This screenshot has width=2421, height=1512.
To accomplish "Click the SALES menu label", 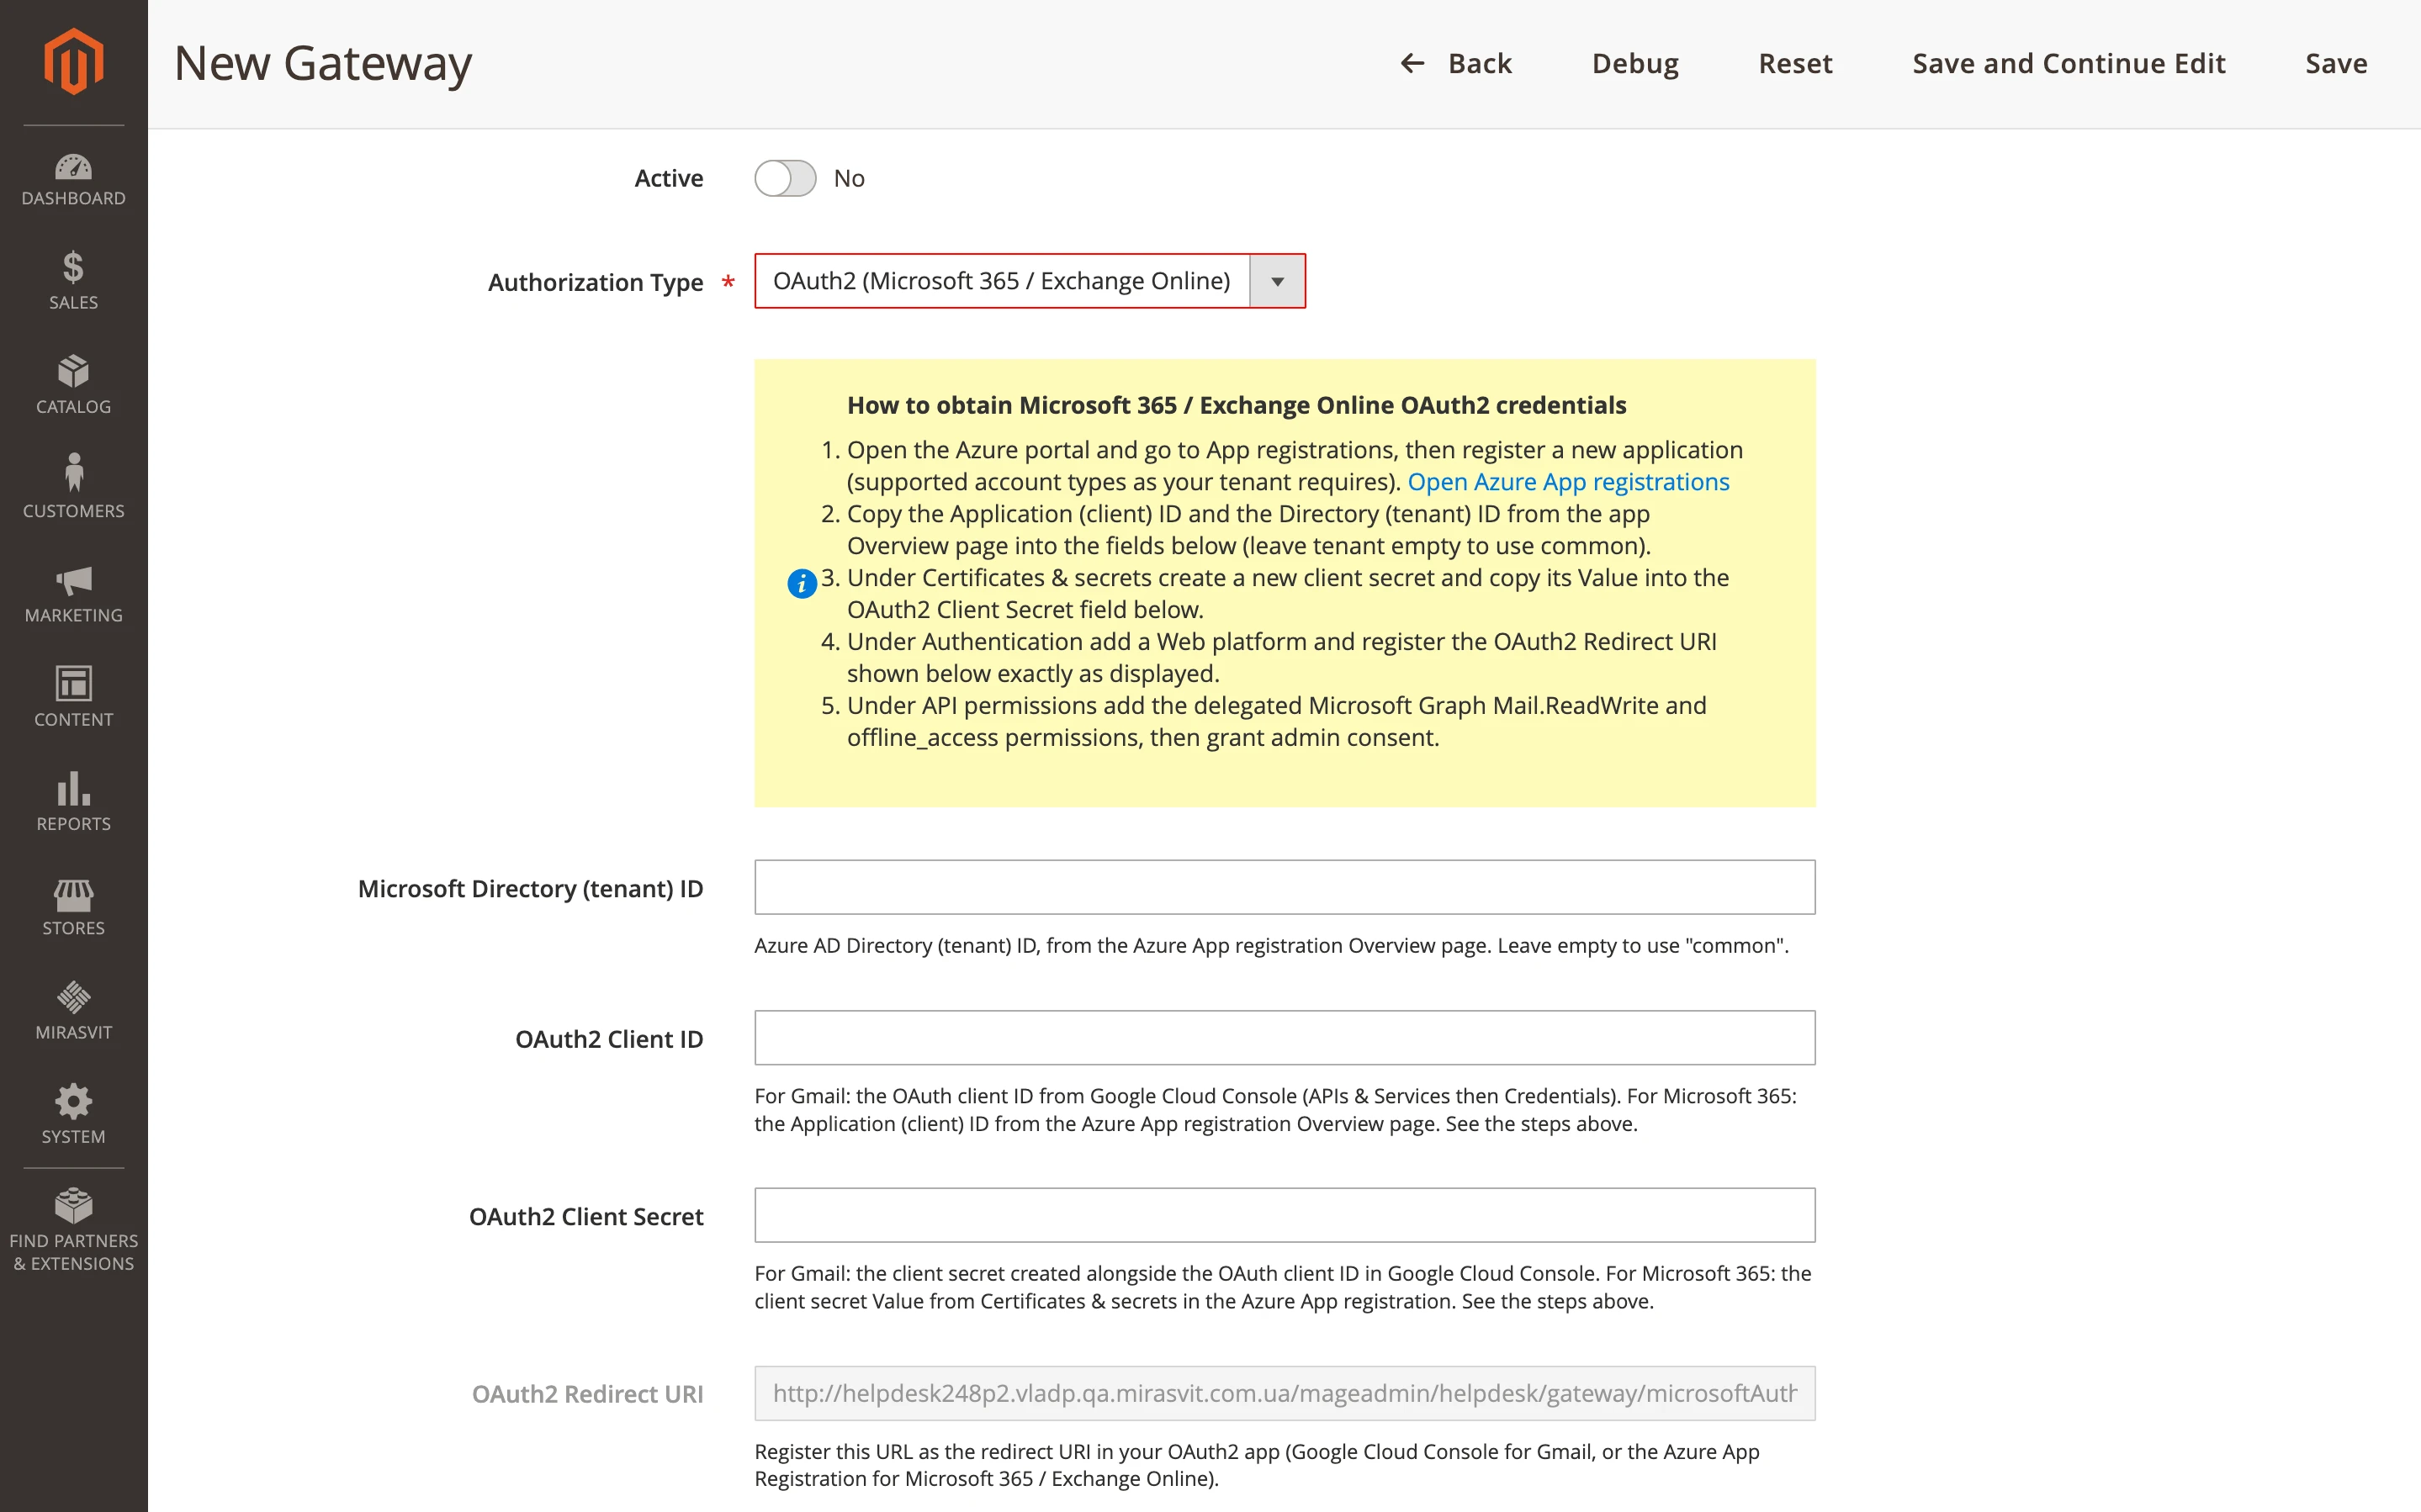I will (73, 302).
